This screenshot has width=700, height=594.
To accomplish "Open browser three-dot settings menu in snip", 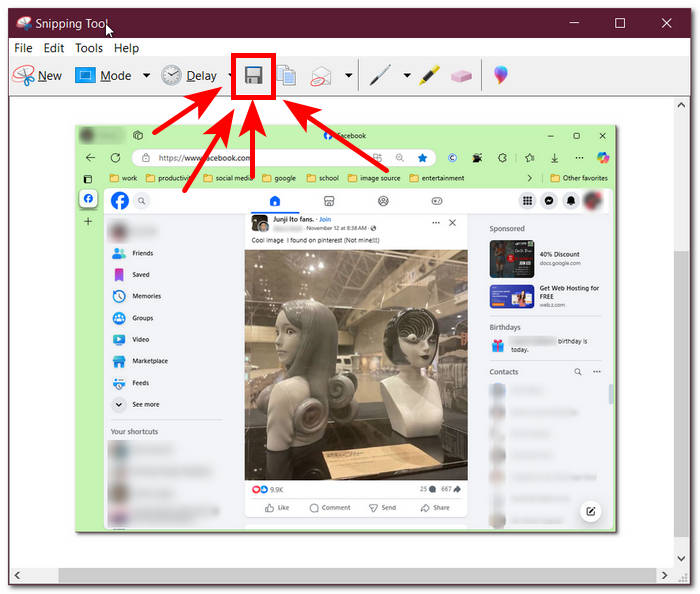I will 579,158.
